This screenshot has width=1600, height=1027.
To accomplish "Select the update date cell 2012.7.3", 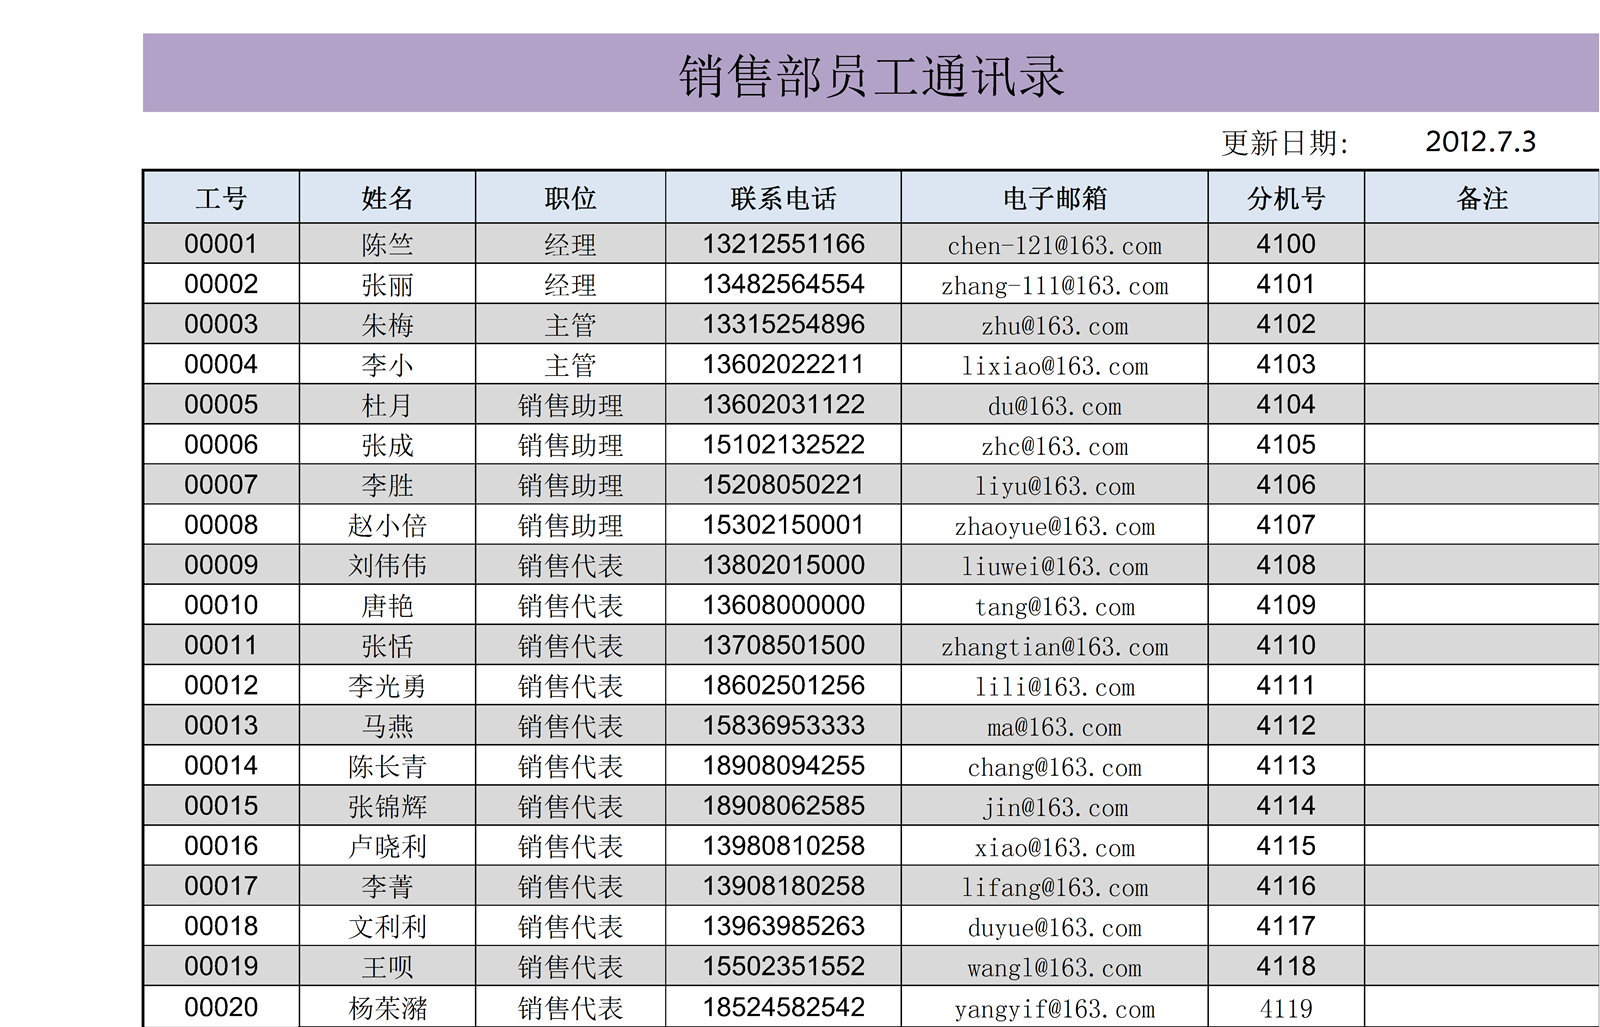I will coord(1480,142).
